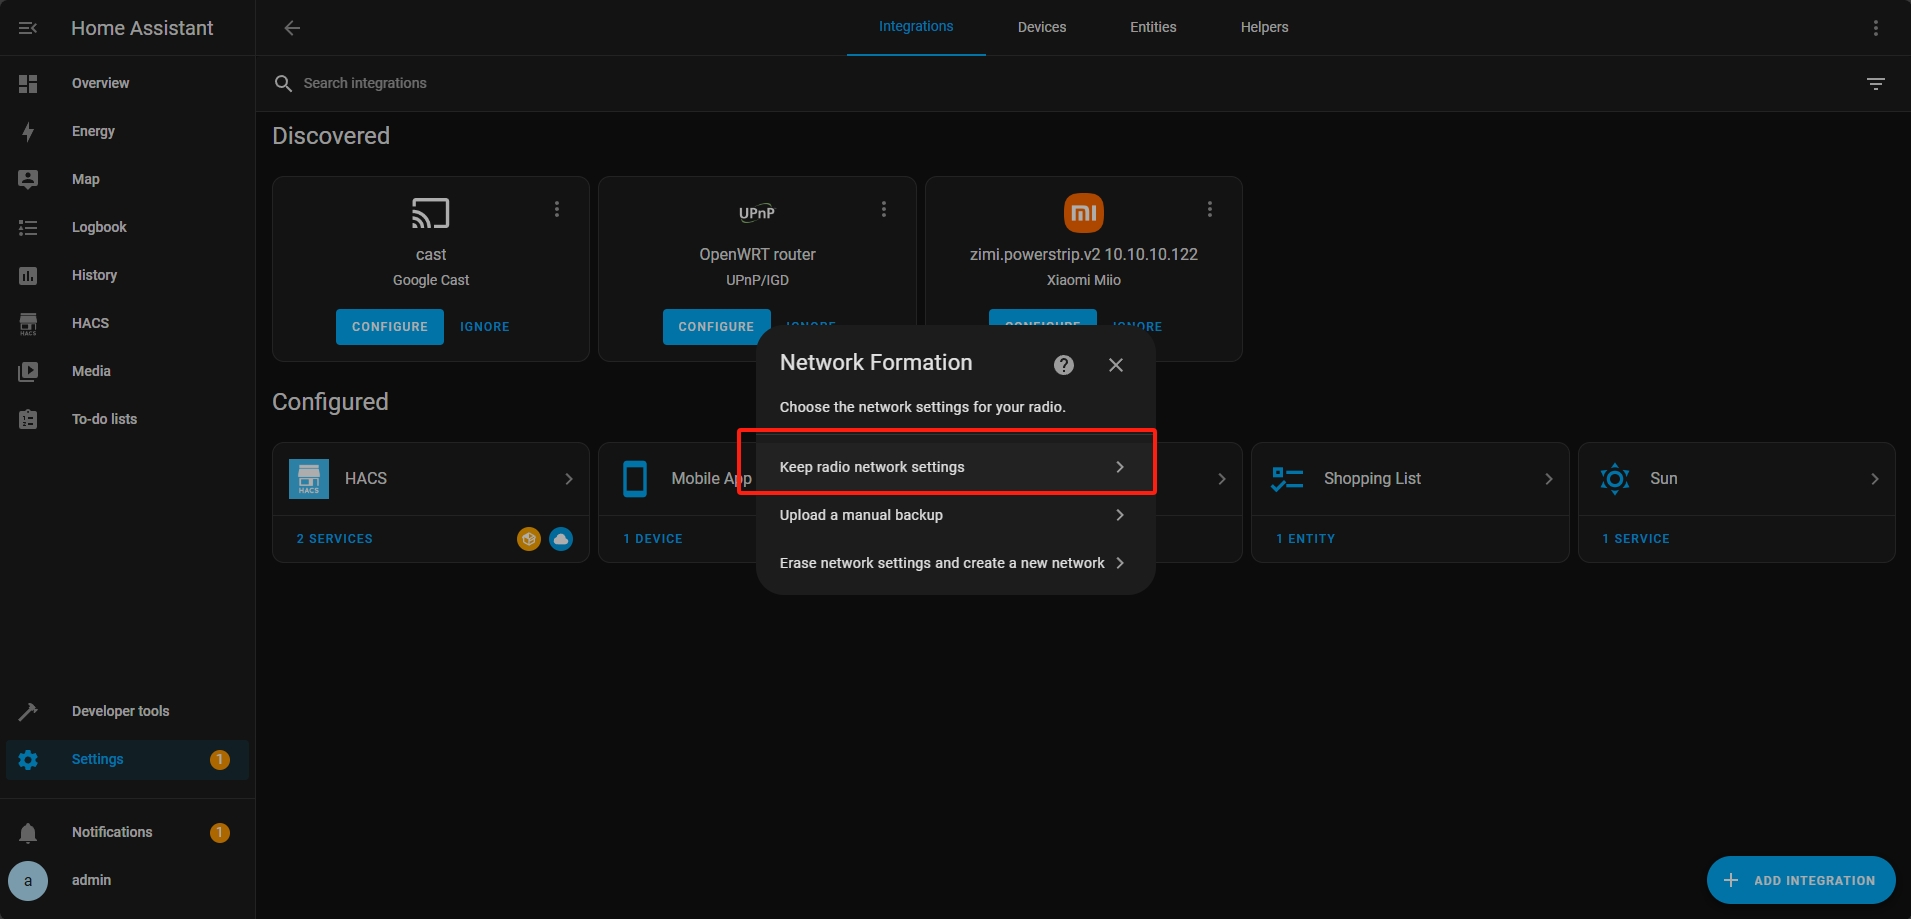
Task: Switch to the Helpers tab
Action: tap(1264, 27)
